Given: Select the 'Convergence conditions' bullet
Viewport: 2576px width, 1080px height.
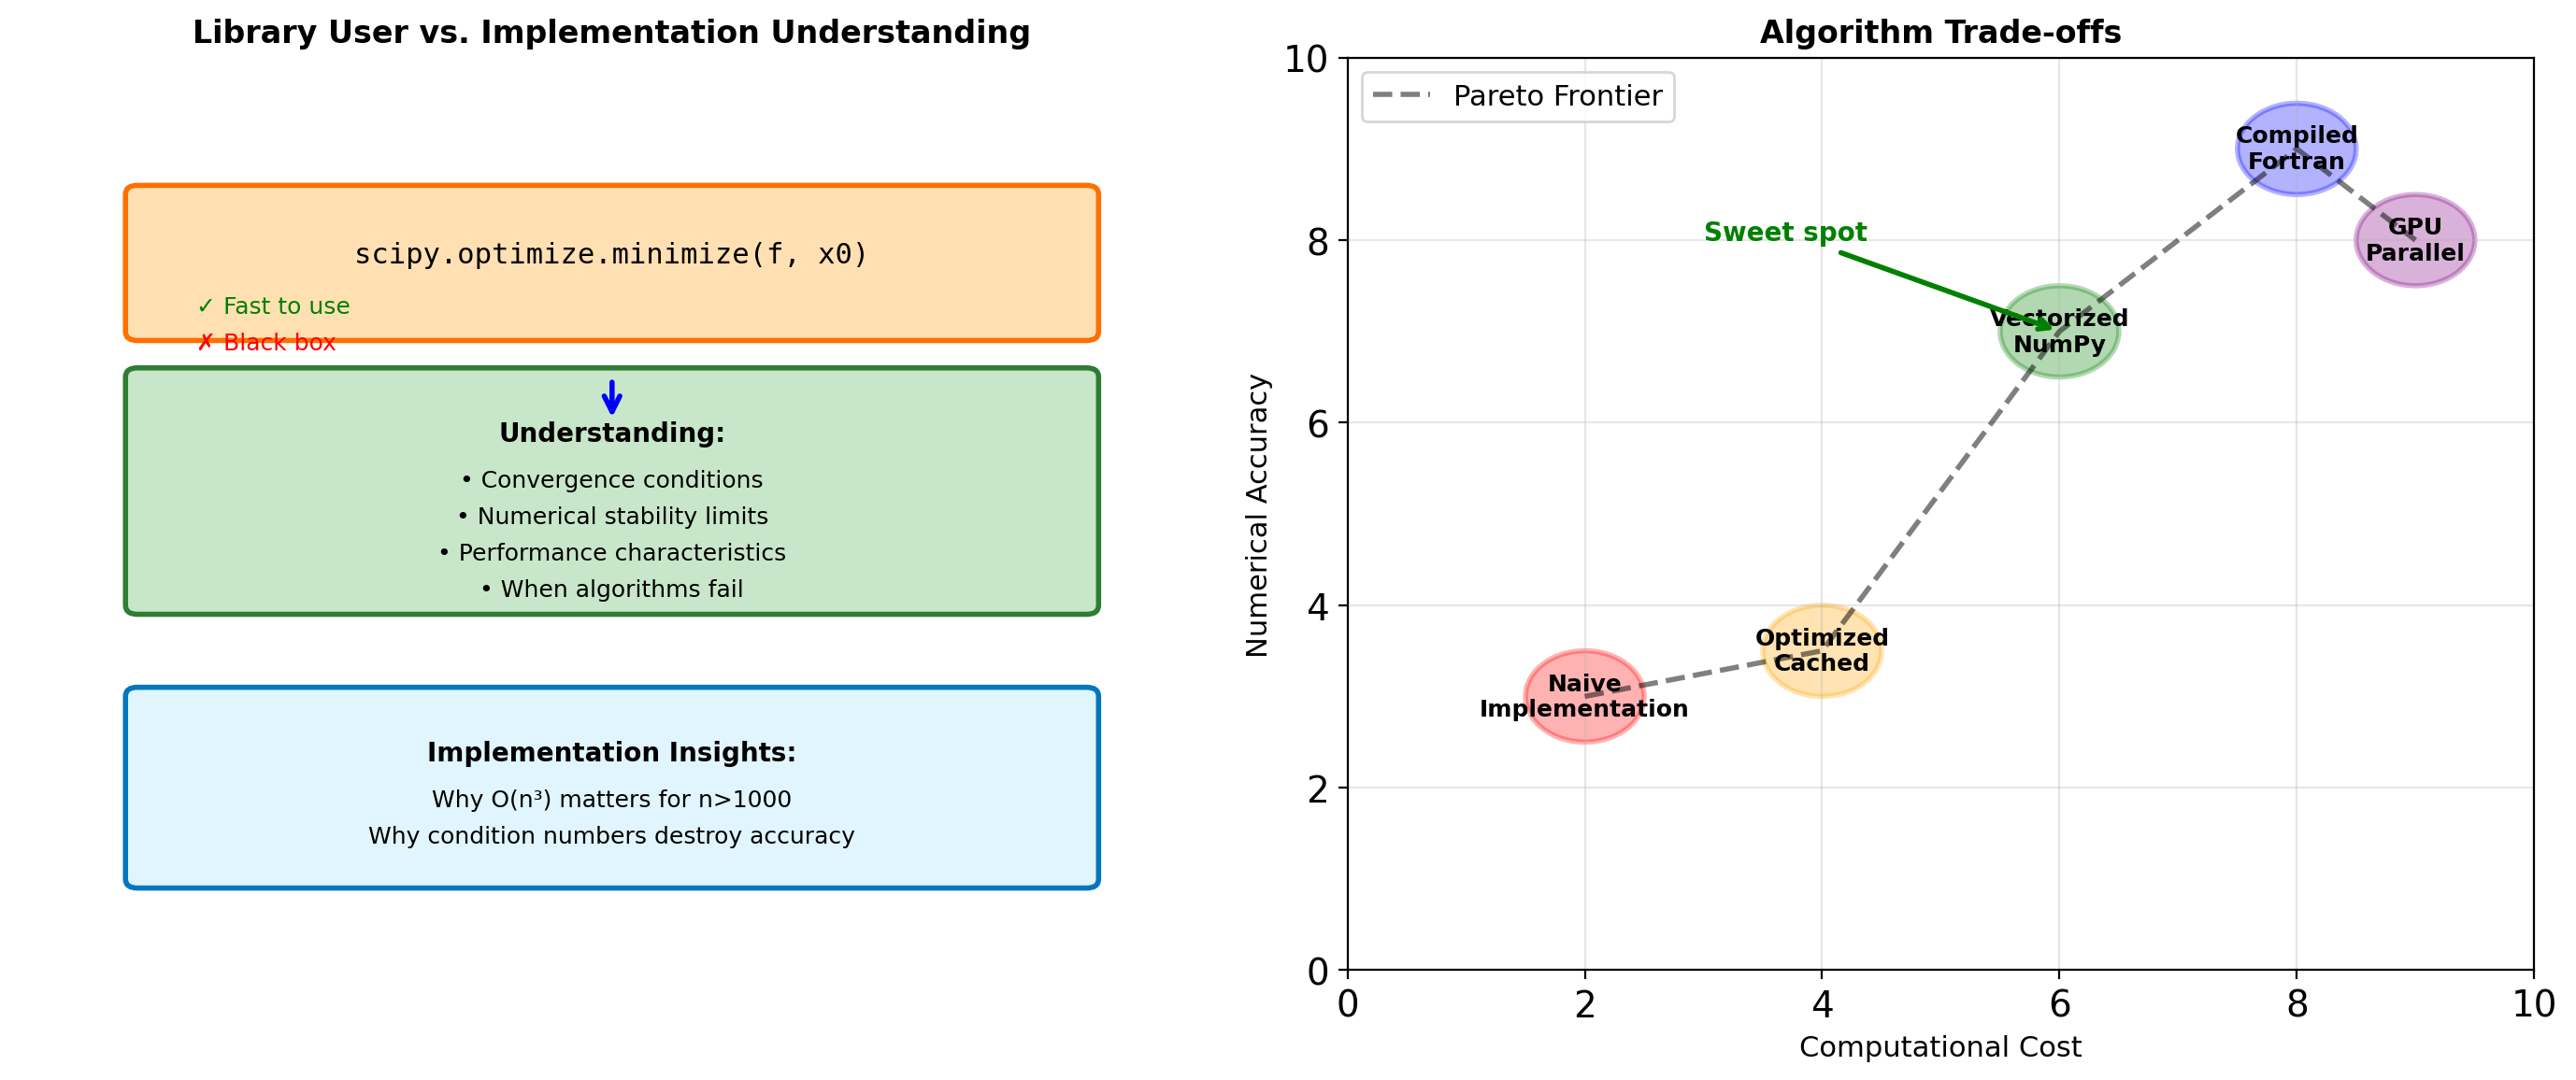Looking at the screenshot, I should coord(612,480).
